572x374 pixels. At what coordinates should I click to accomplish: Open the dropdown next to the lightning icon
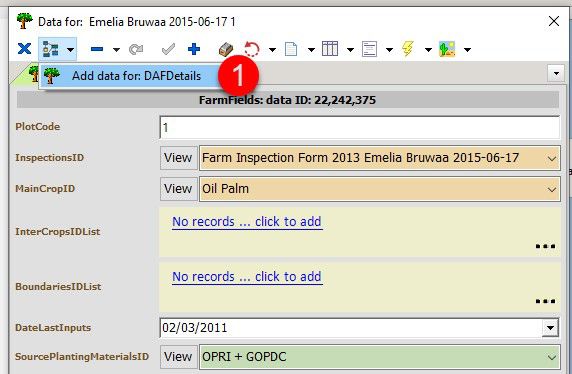pos(428,50)
